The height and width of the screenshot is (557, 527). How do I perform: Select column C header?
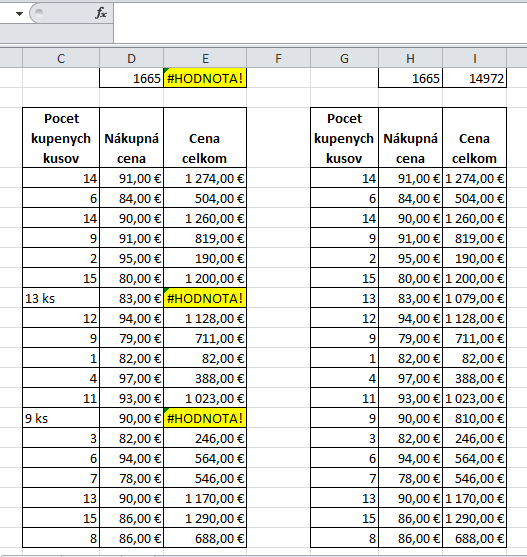click(x=61, y=59)
